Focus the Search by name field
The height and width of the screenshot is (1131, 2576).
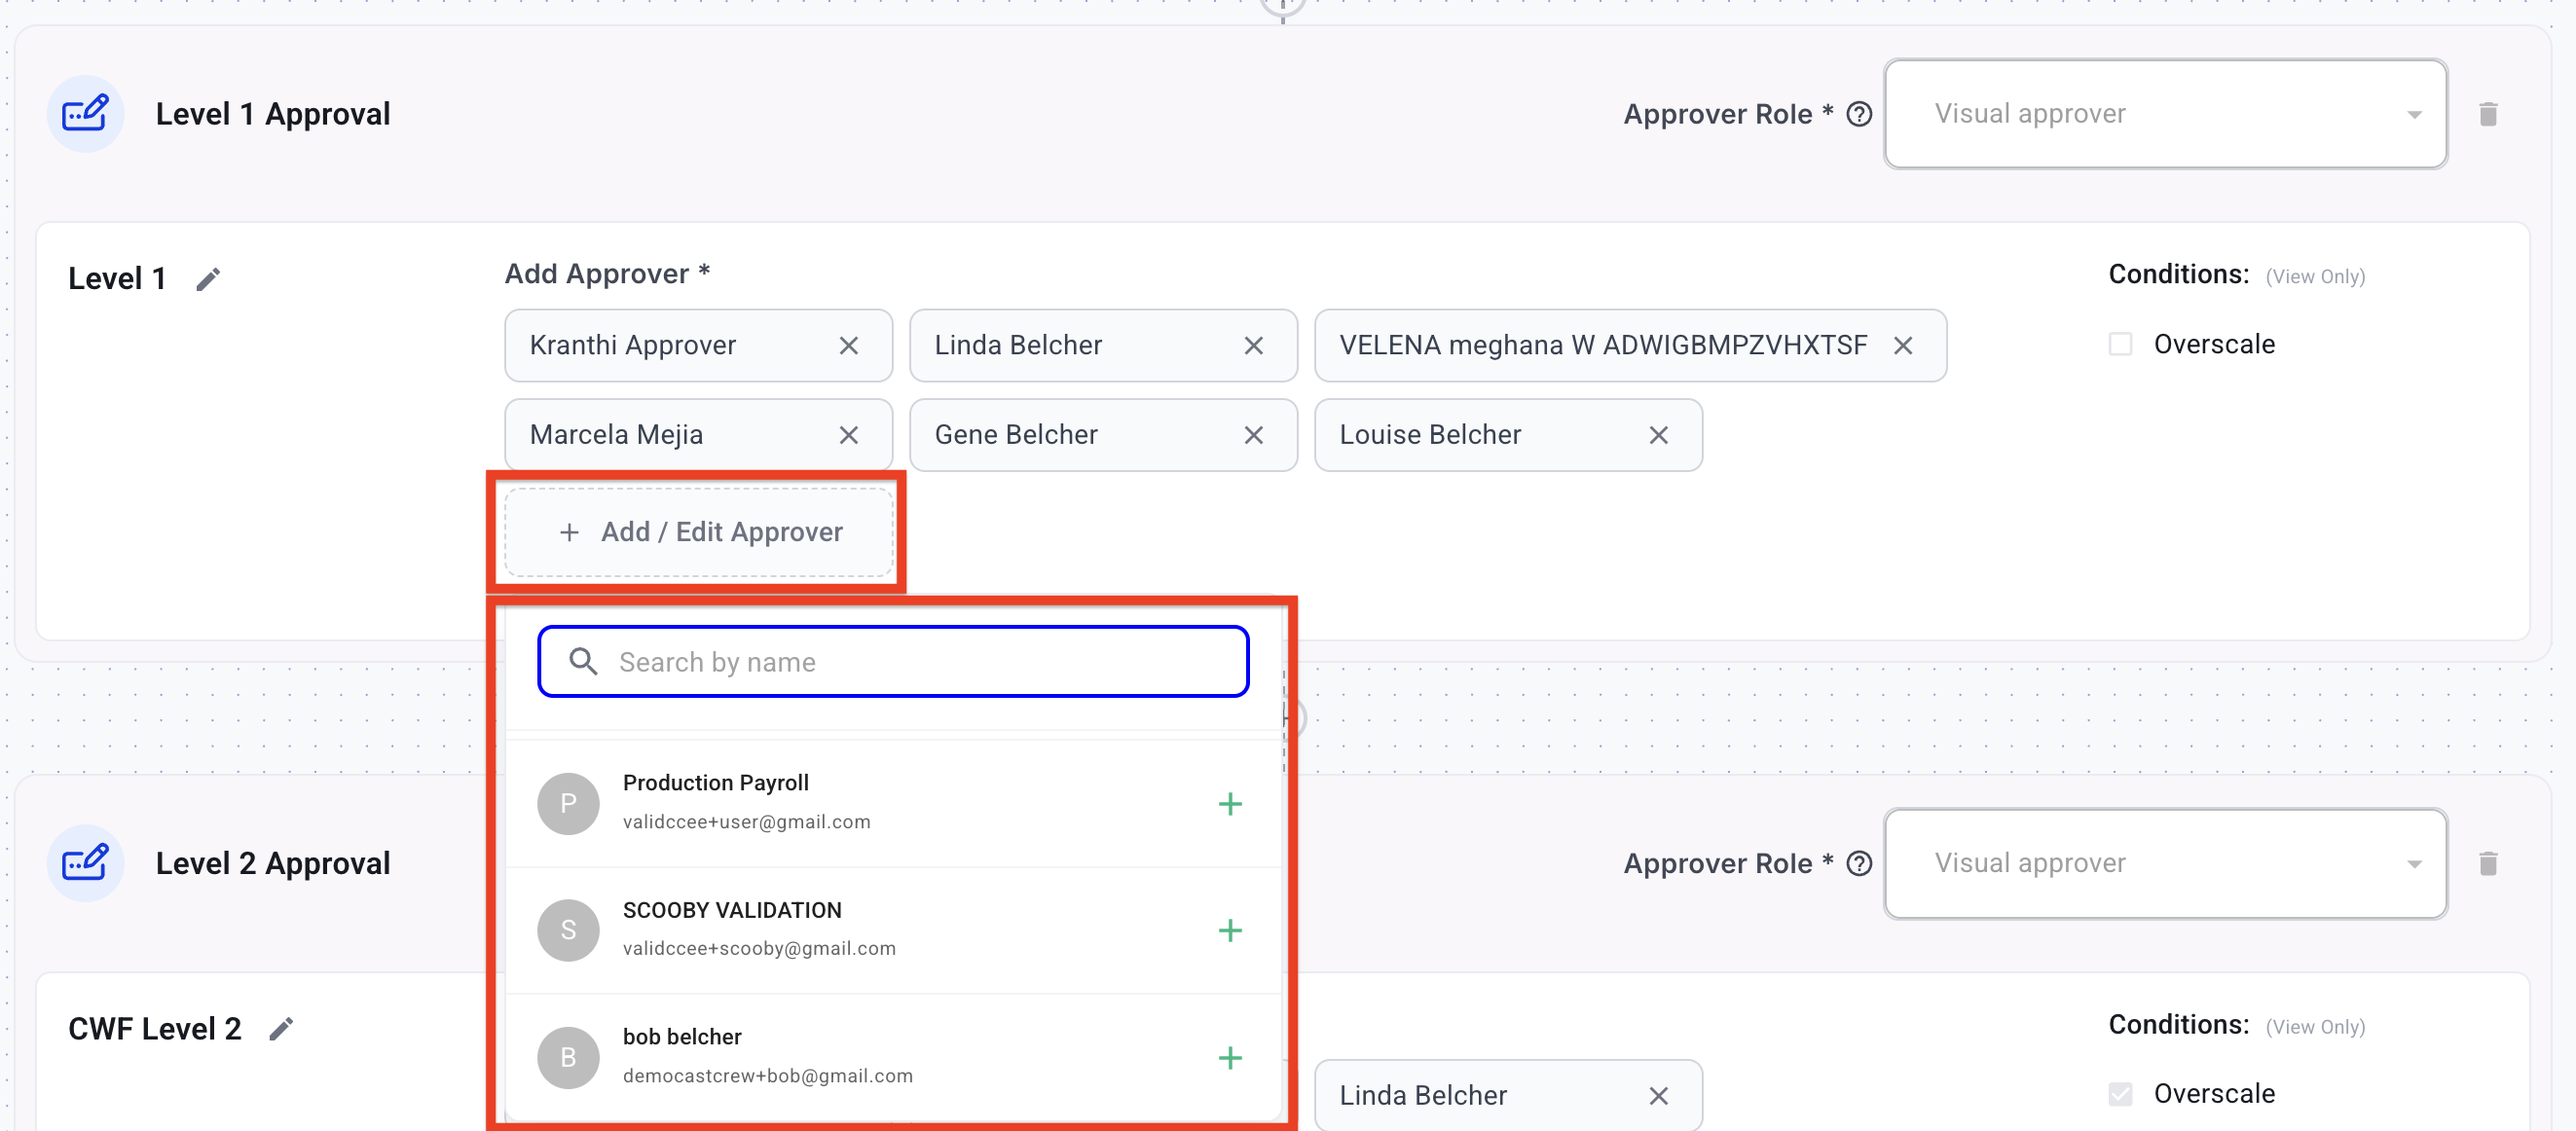893,662
